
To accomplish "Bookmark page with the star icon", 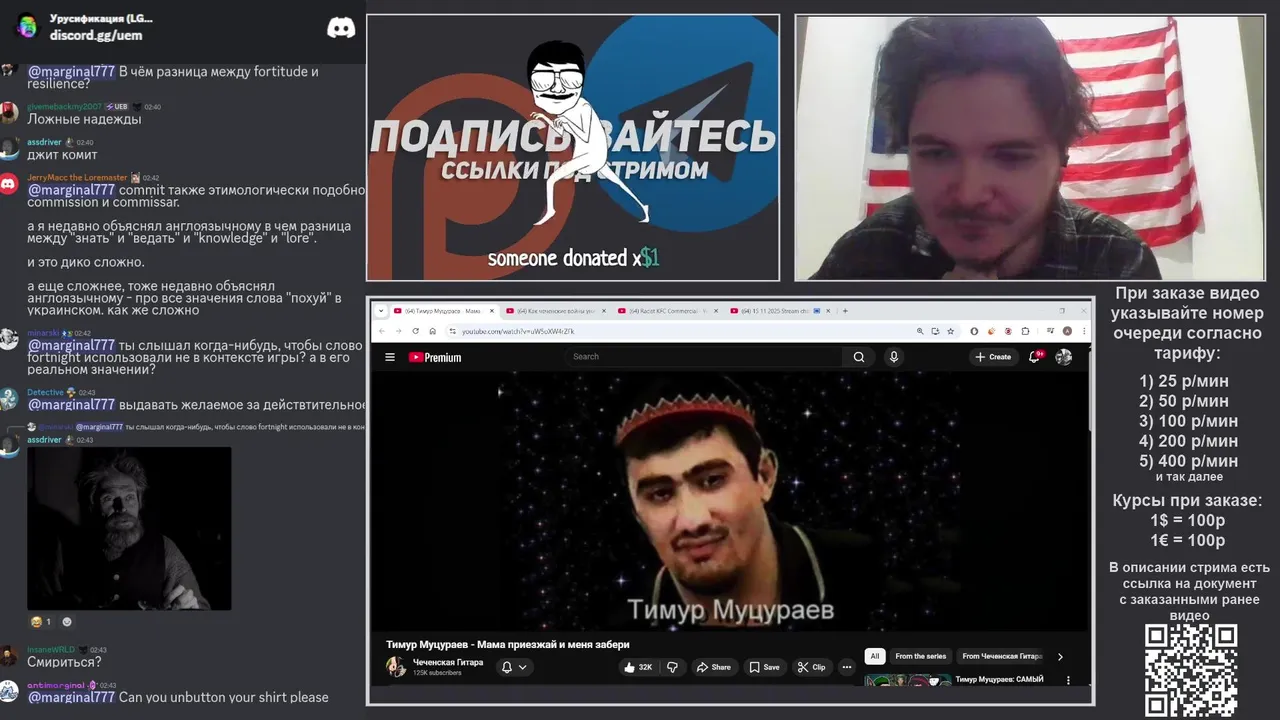I will tap(951, 331).
